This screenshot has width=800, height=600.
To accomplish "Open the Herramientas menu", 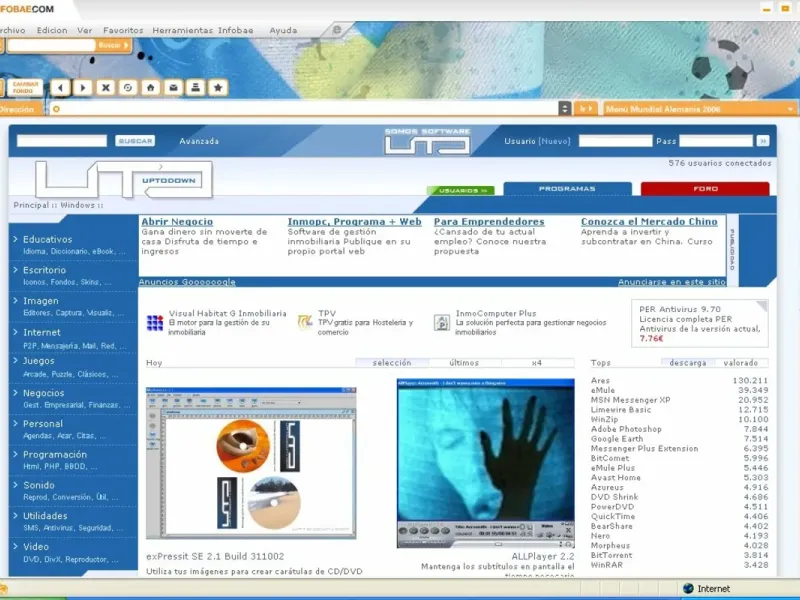I will tap(182, 31).
